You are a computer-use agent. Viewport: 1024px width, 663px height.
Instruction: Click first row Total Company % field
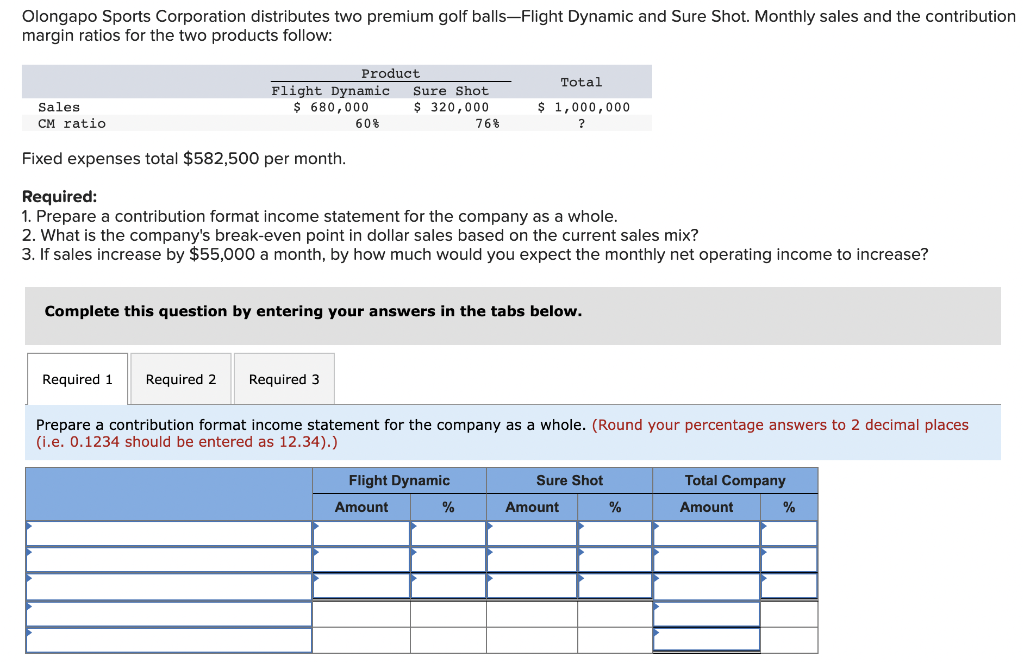[789, 534]
